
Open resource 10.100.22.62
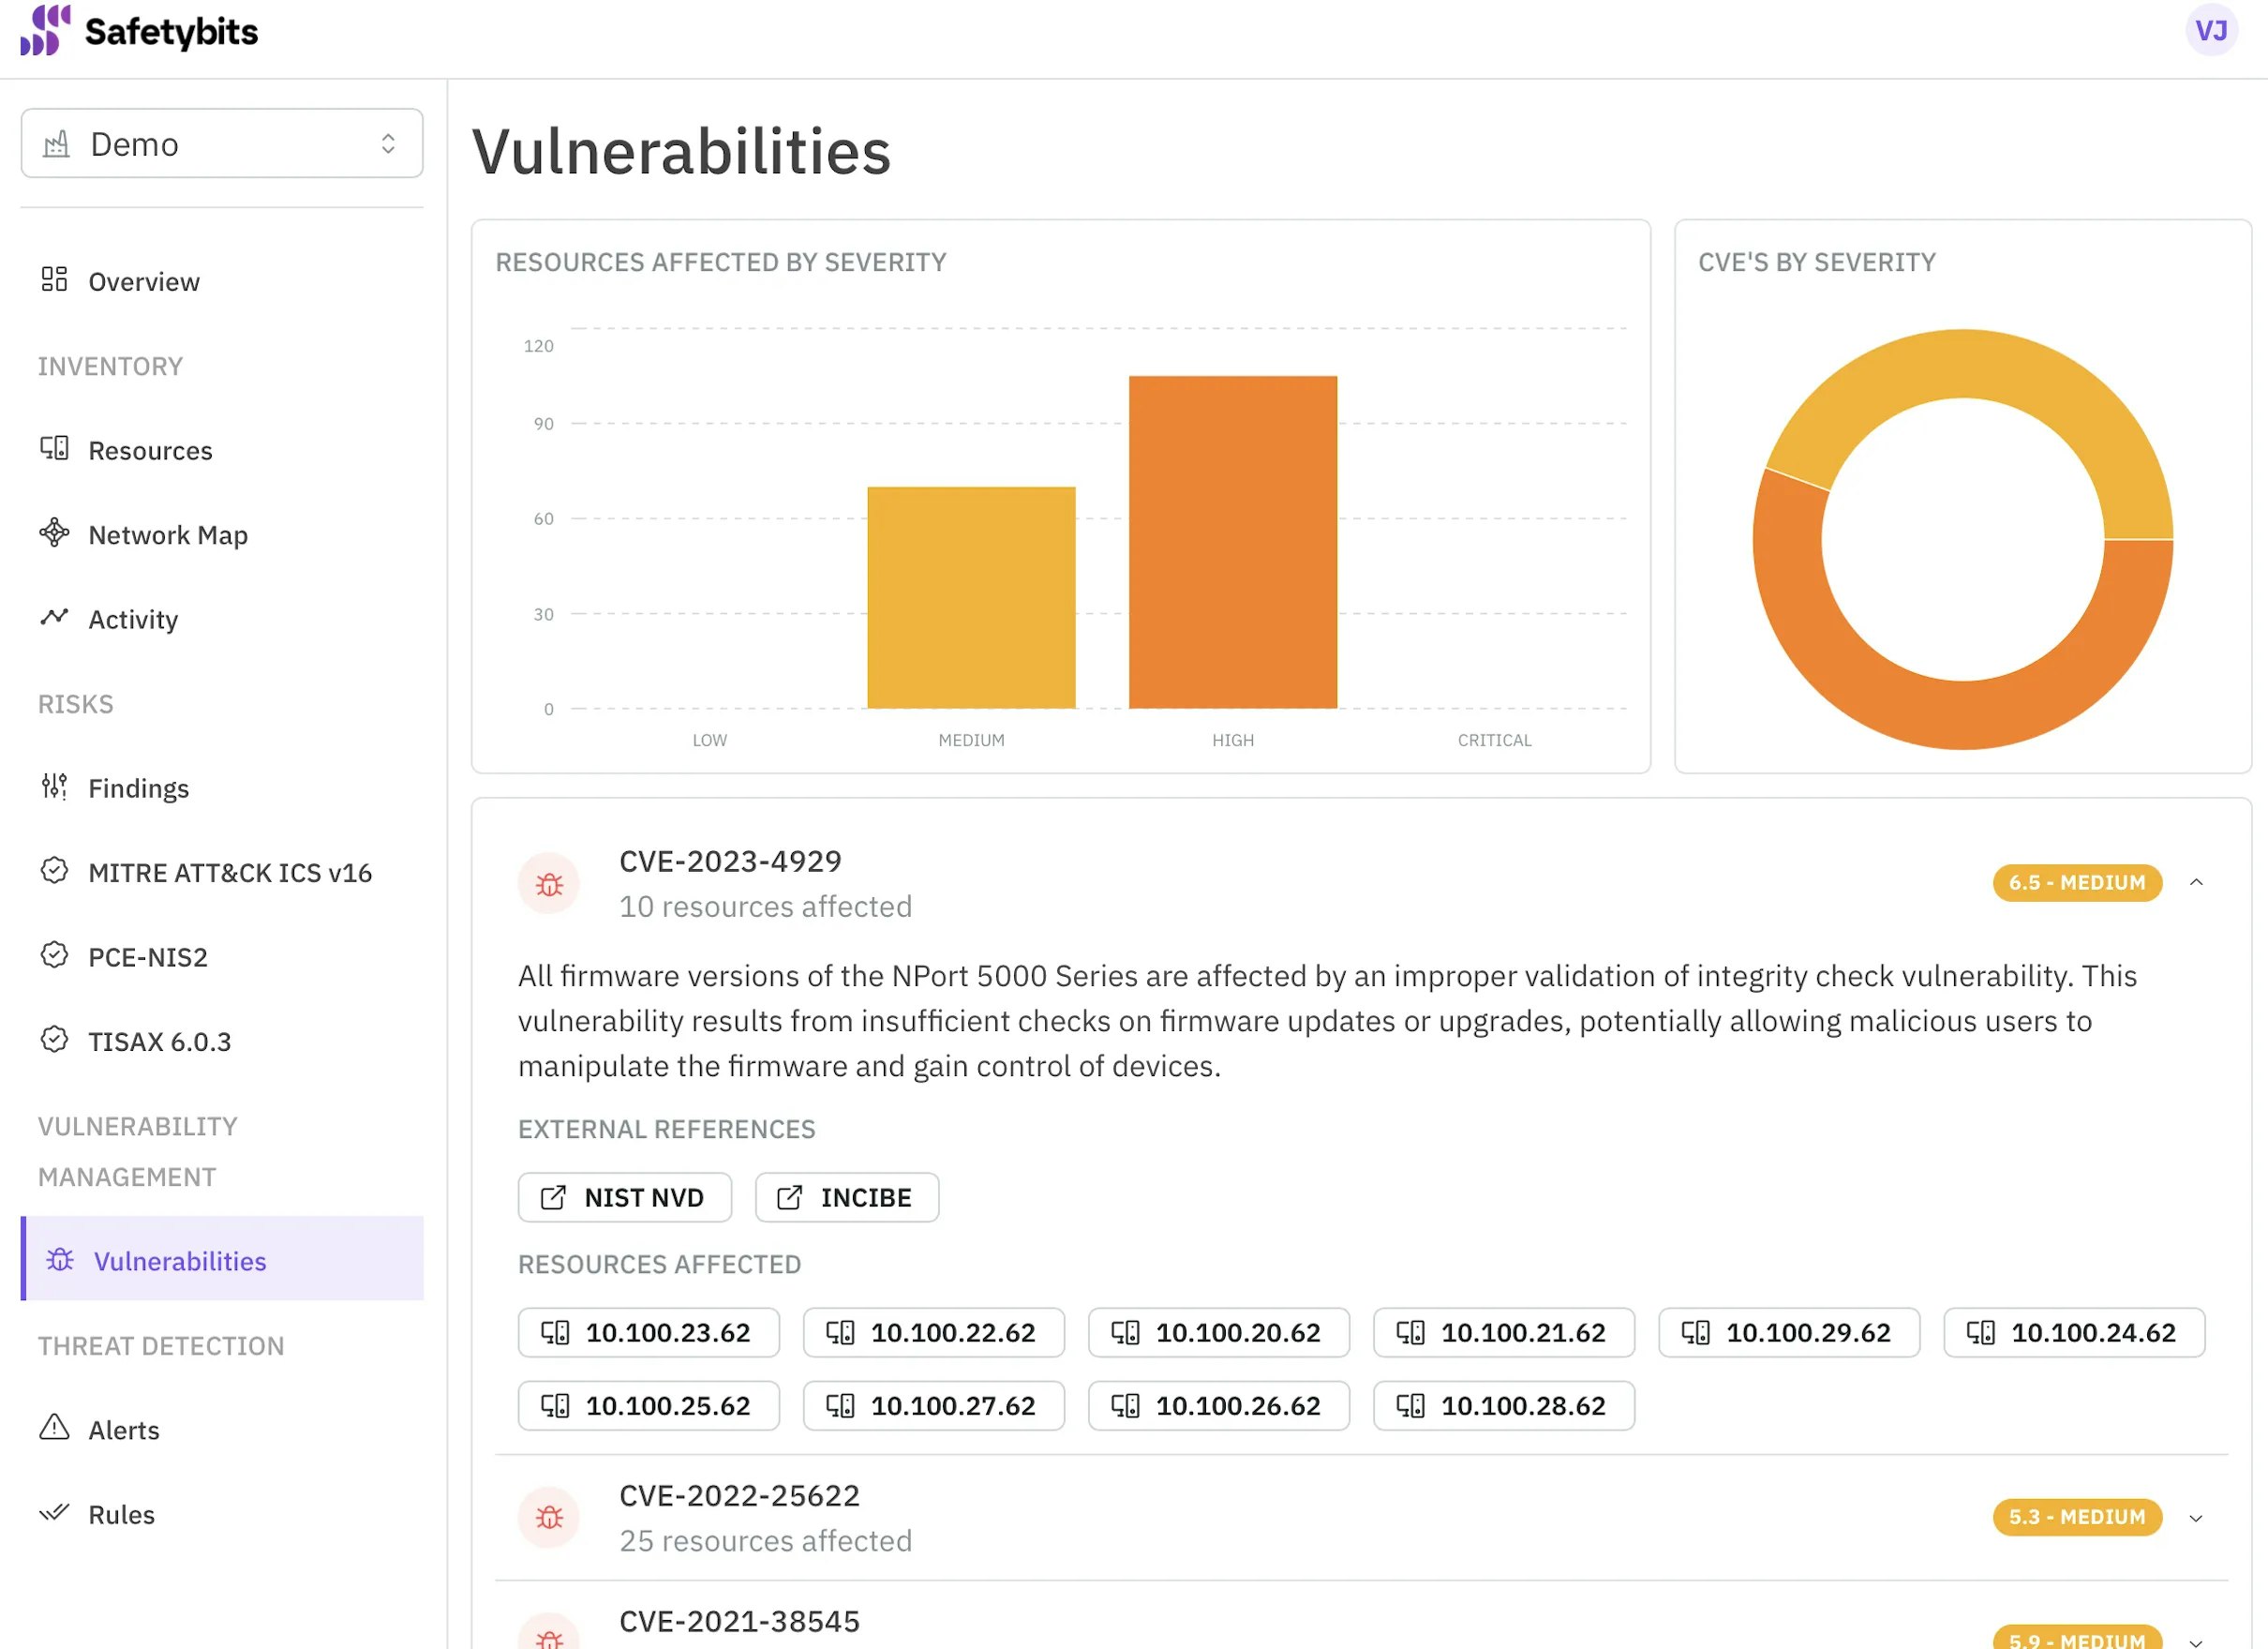pyautogui.click(x=934, y=1332)
